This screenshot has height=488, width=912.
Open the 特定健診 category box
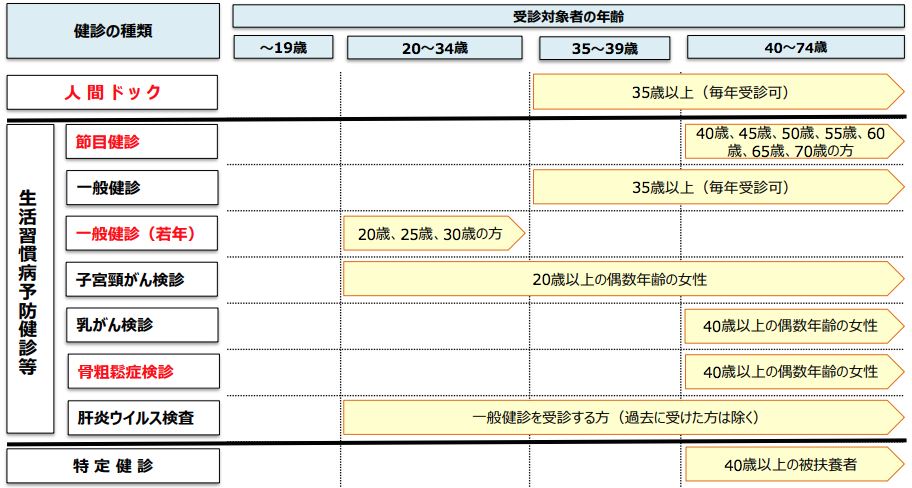(x=113, y=465)
